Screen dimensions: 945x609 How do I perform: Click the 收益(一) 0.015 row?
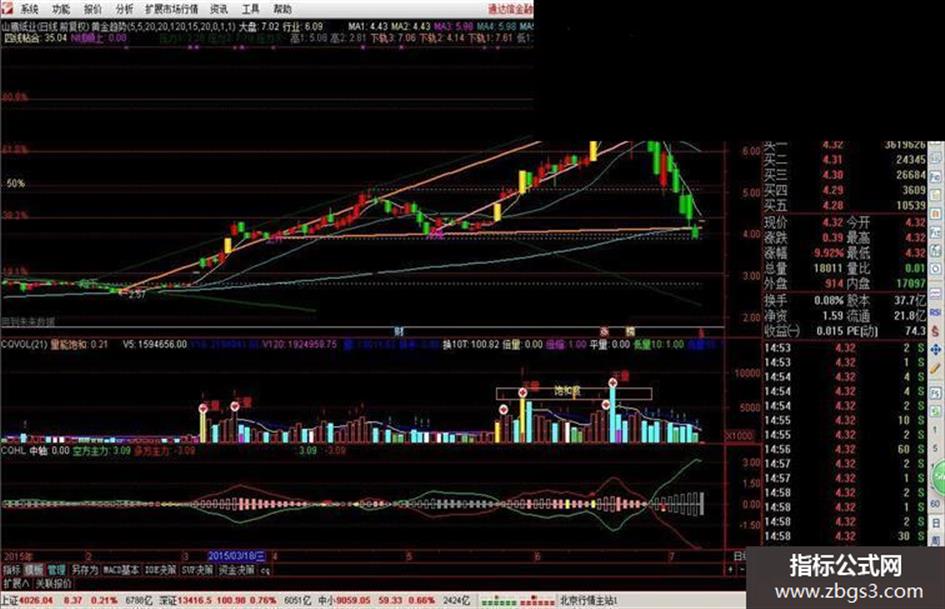pyautogui.click(x=803, y=331)
